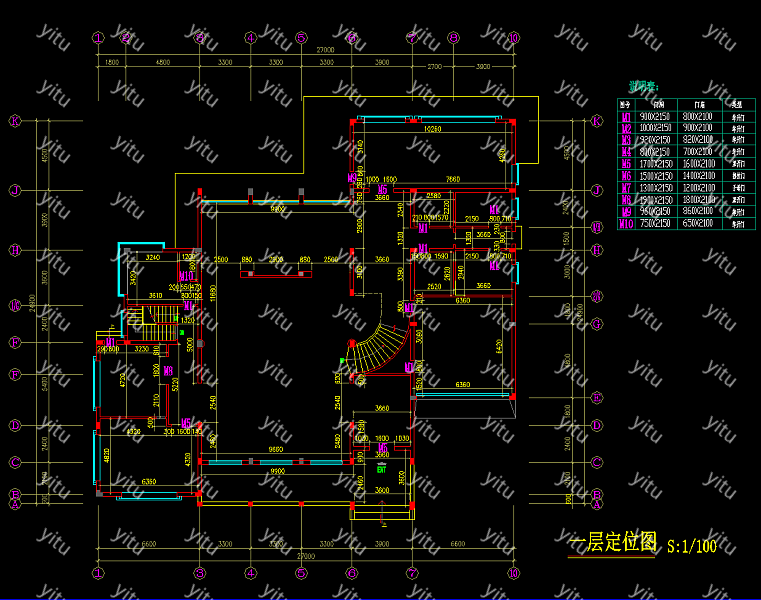Select the green EXIT label at the entrance

coord(381,468)
